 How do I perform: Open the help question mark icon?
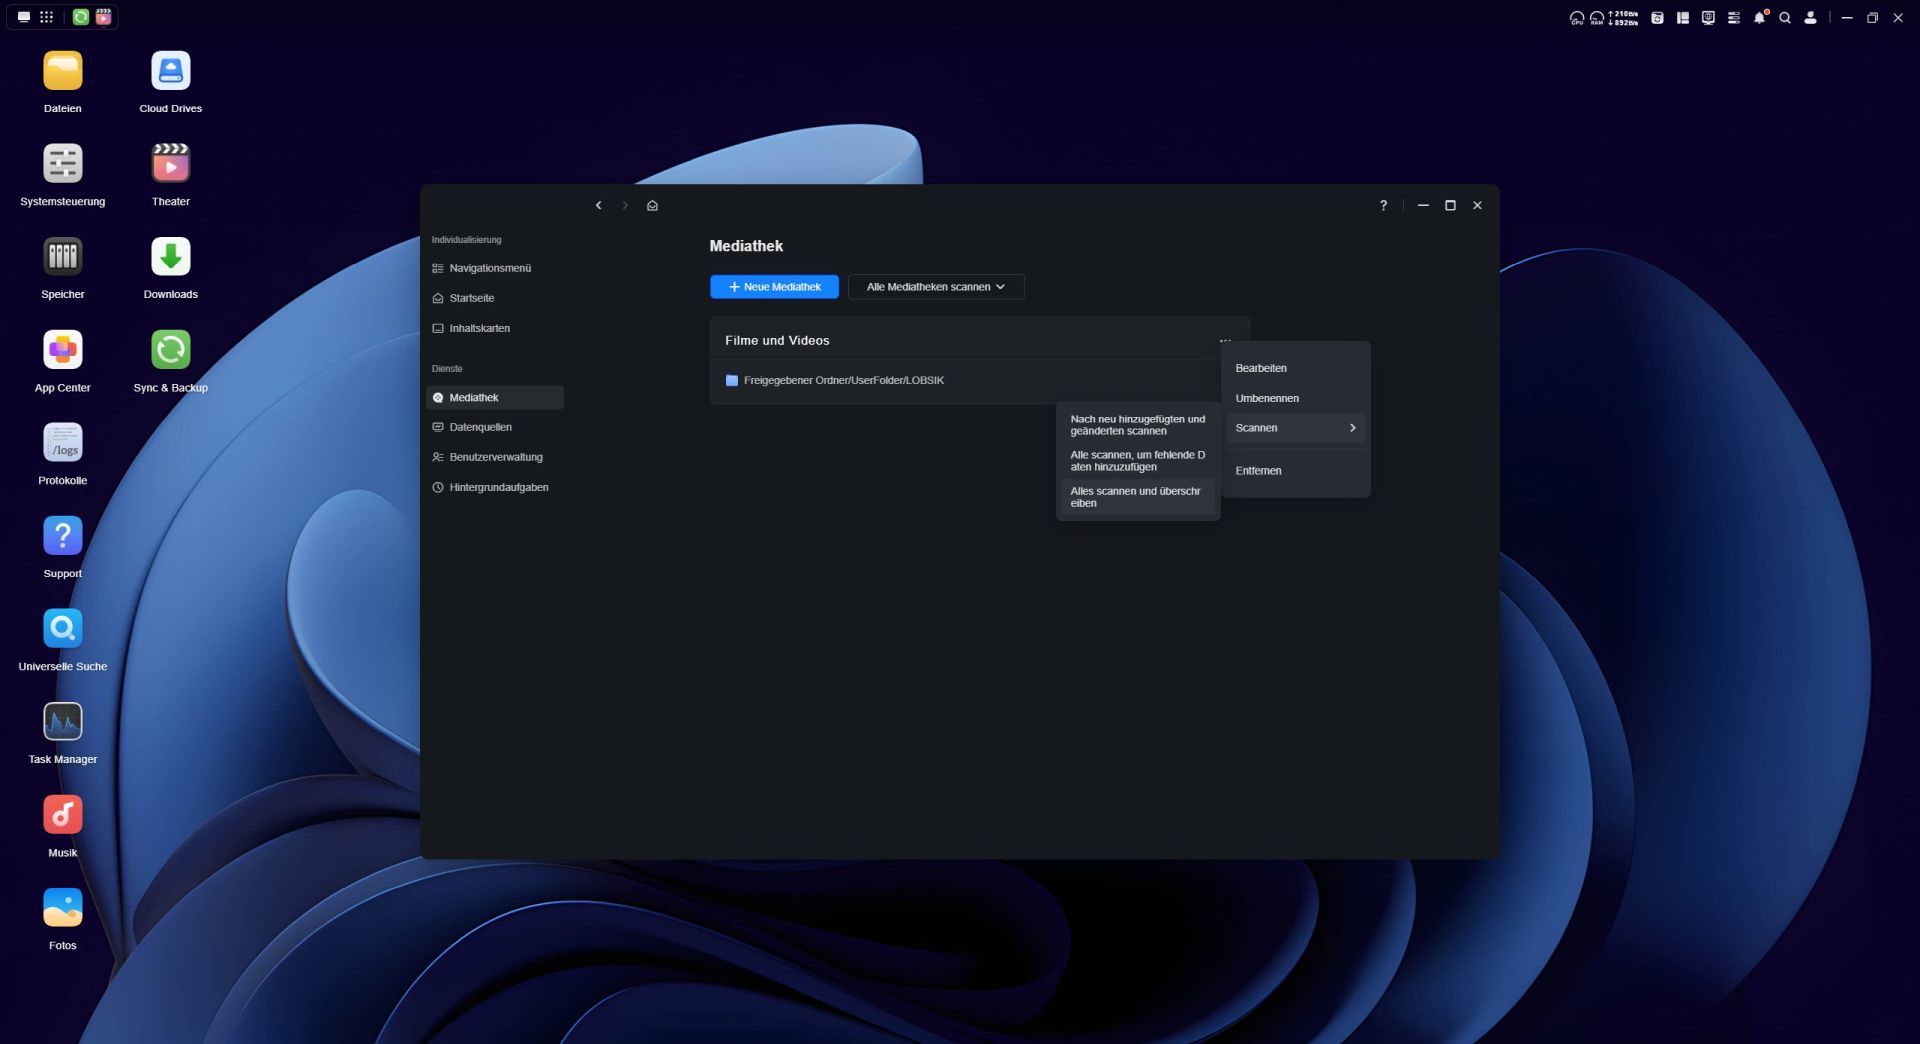click(x=1383, y=206)
